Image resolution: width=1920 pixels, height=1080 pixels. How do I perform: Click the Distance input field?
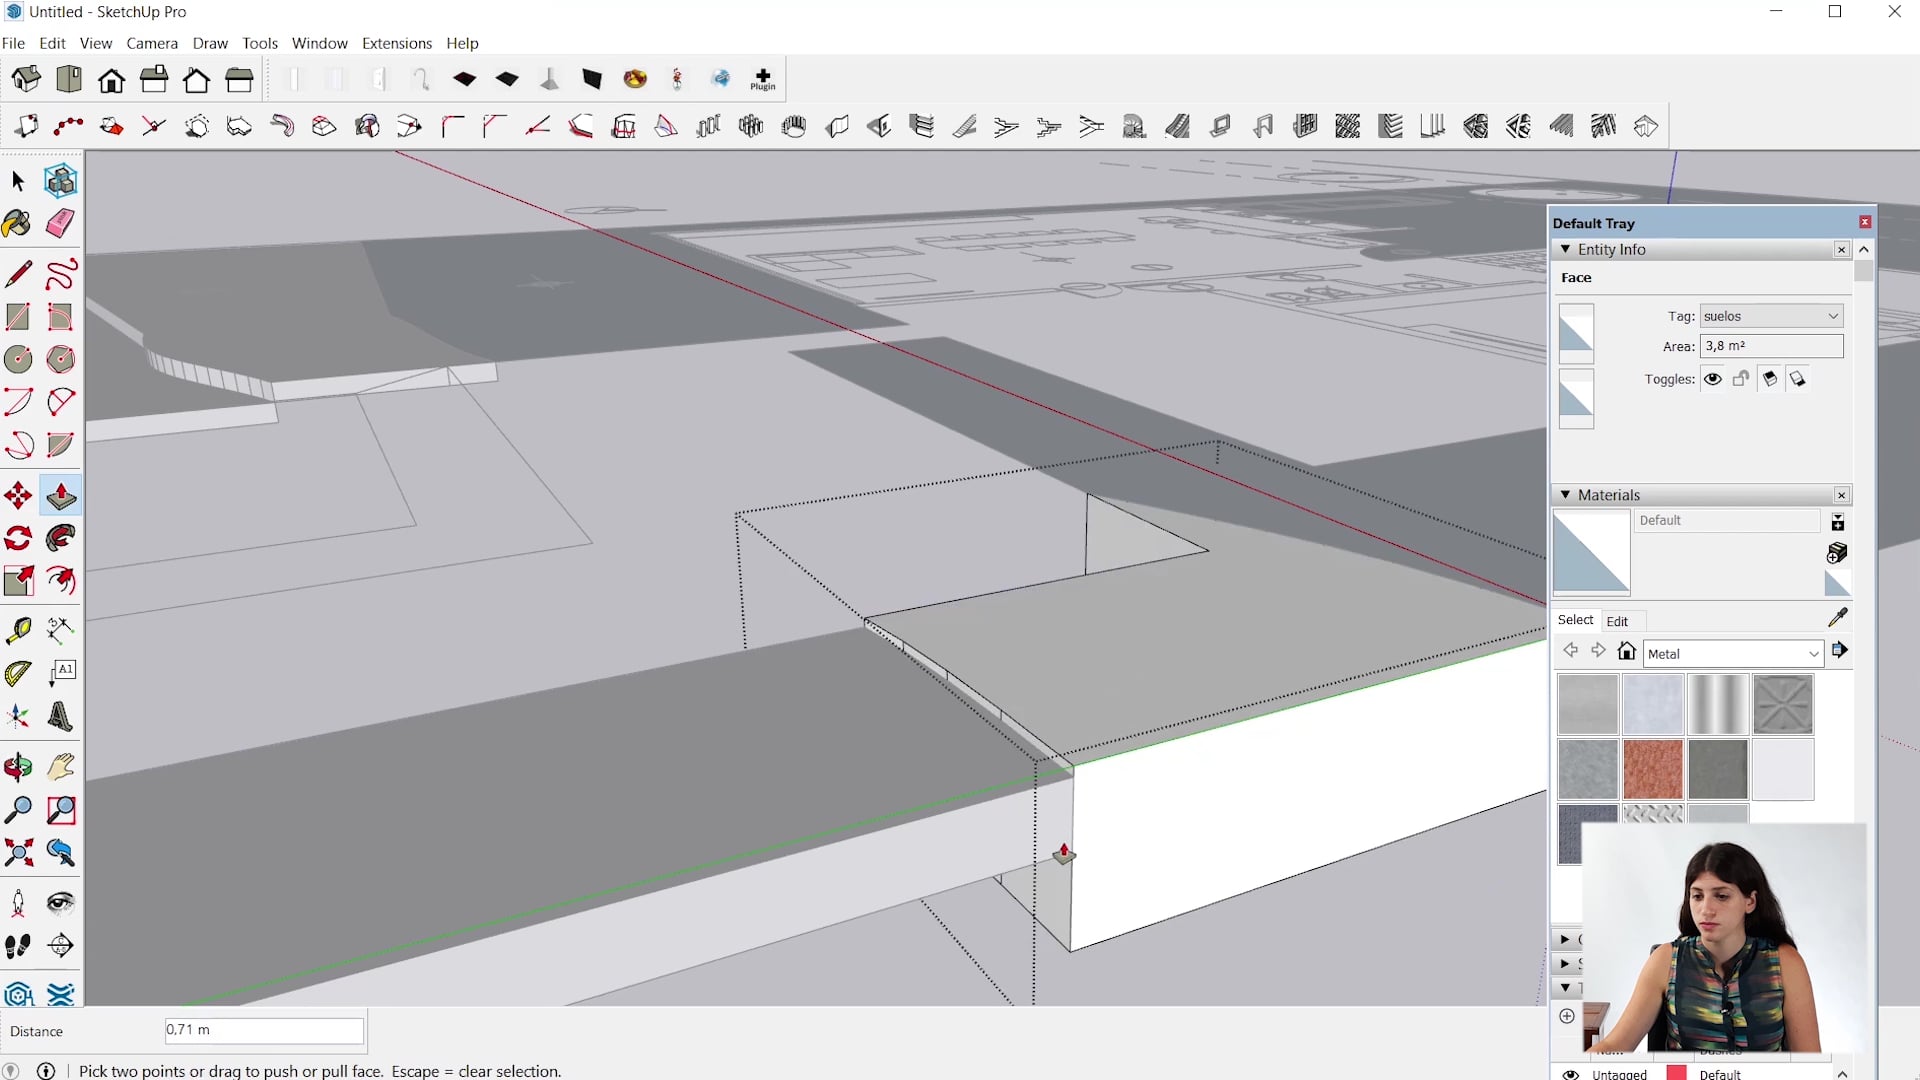click(x=263, y=1029)
